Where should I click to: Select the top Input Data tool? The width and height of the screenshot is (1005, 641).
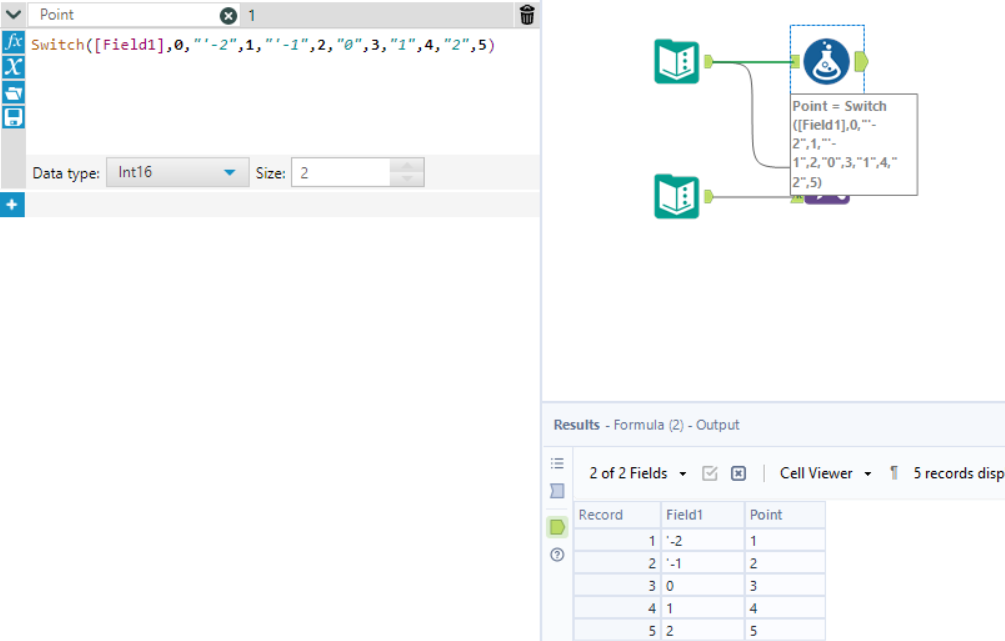pos(676,60)
